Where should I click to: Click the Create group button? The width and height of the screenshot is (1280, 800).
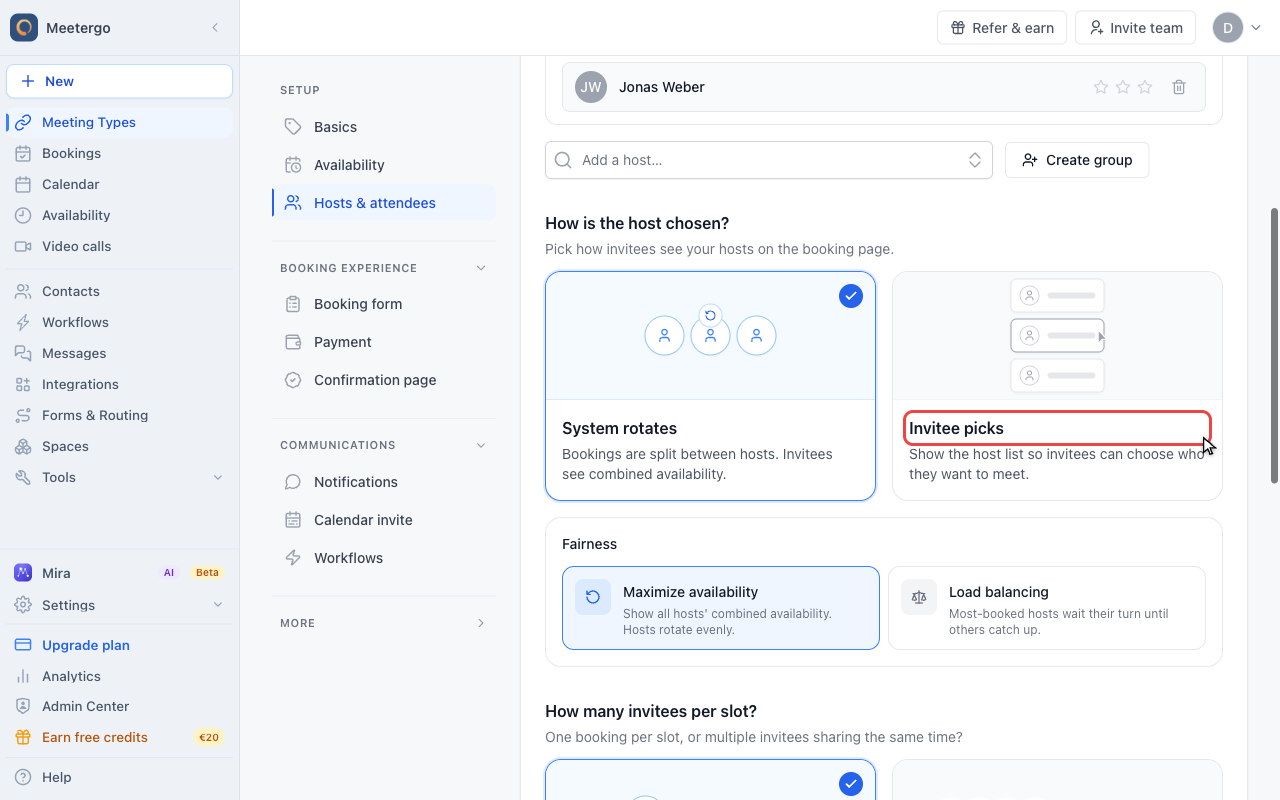click(x=1077, y=160)
